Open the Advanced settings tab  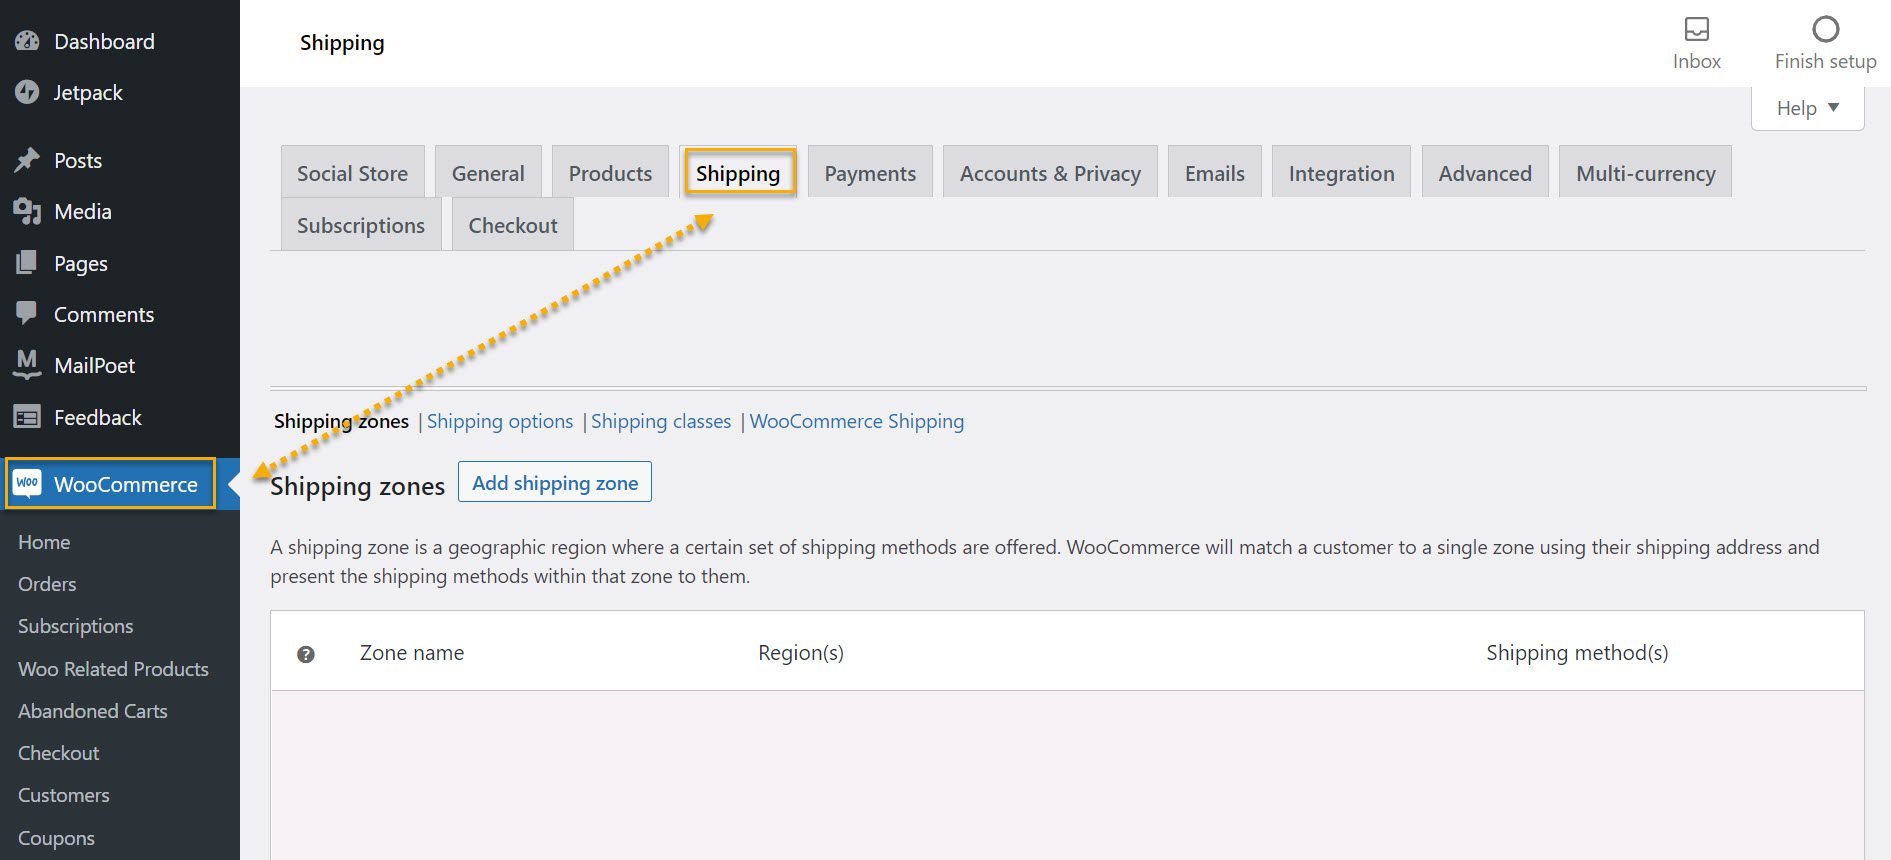[x=1485, y=172]
